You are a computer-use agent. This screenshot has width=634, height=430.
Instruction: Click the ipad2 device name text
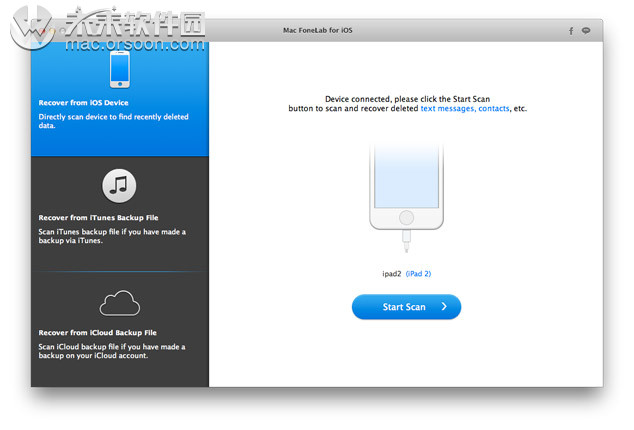(x=391, y=274)
